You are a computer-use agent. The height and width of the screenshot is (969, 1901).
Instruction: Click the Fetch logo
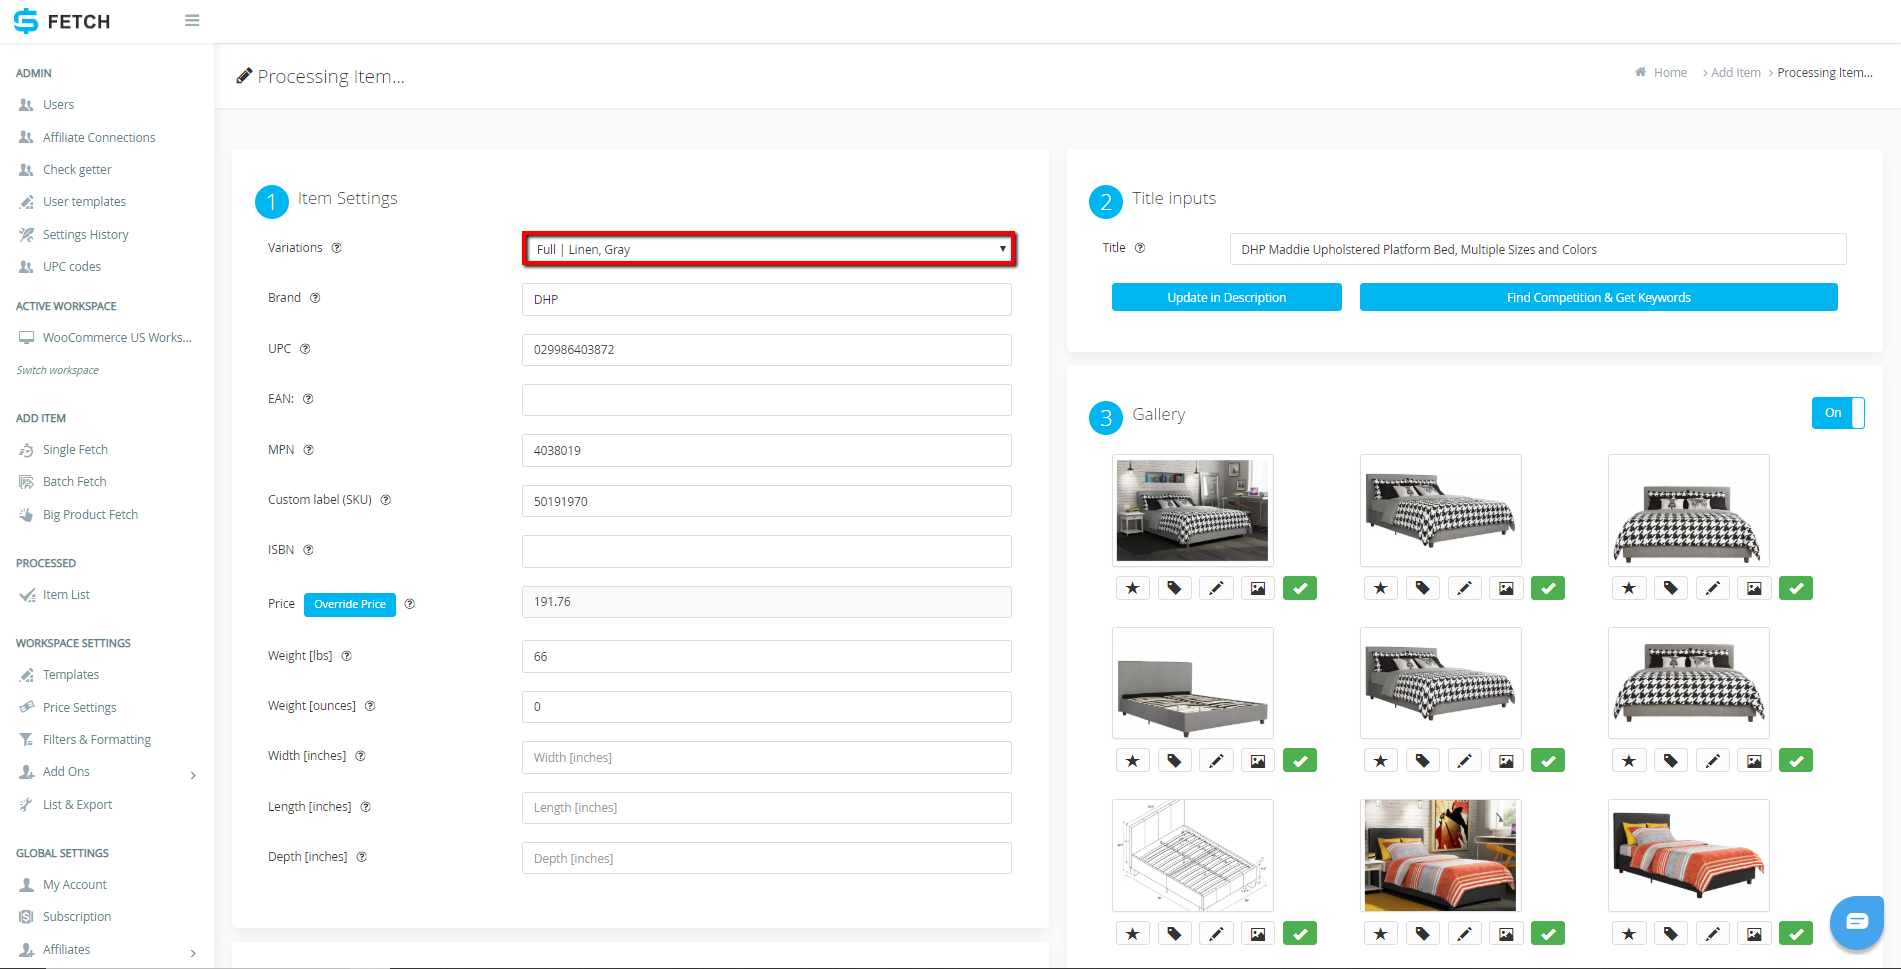[62, 21]
